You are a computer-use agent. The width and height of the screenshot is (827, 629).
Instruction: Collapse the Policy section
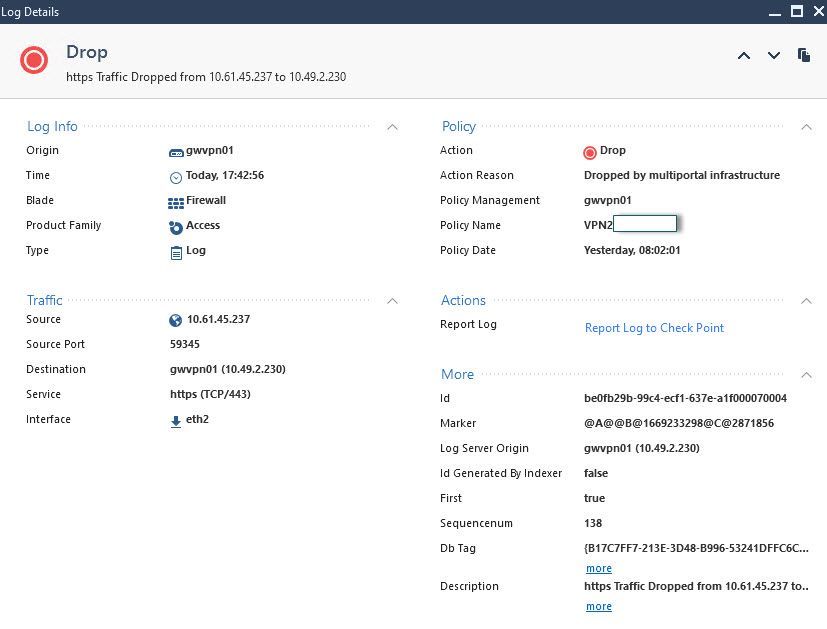[806, 127]
